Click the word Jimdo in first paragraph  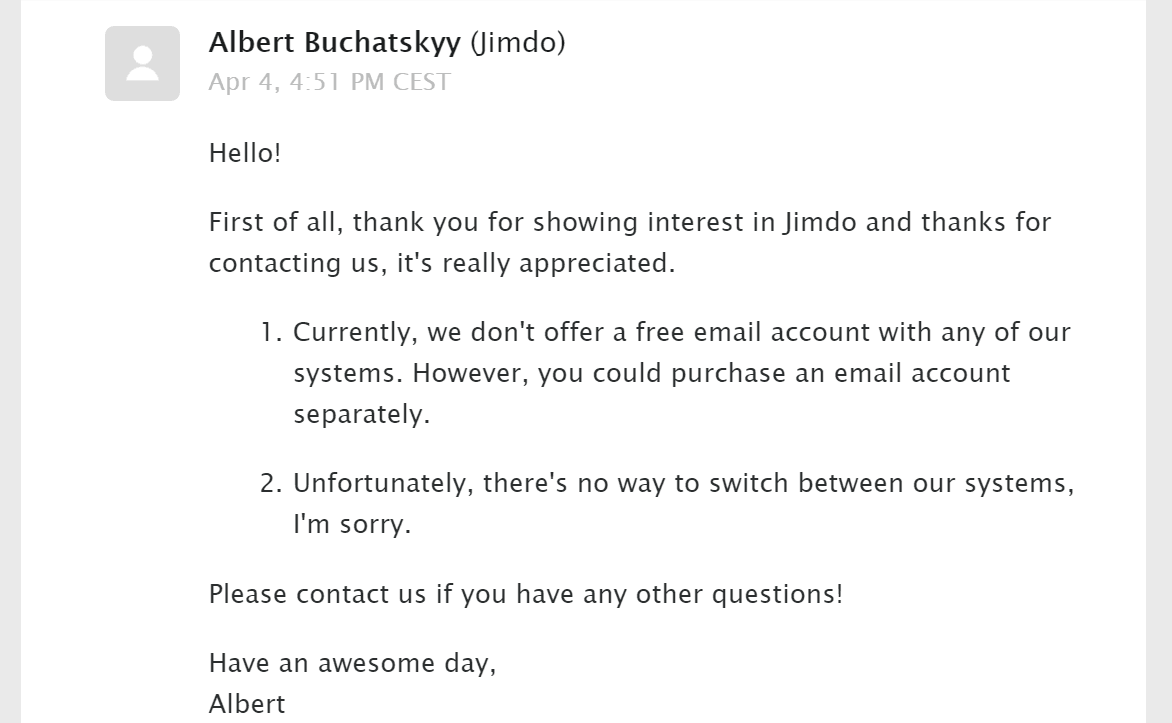click(819, 222)
